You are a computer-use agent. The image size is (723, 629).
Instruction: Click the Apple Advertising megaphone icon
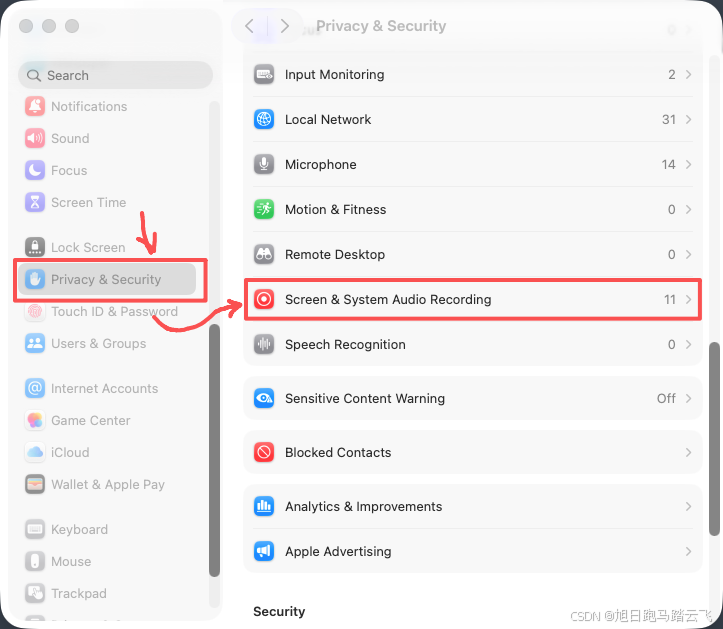264,551
